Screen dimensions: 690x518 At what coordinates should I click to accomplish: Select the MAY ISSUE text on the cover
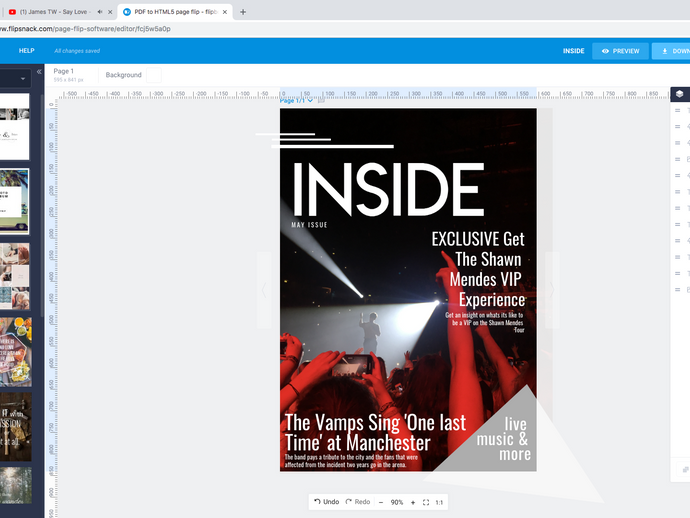(x=309, y=225)
